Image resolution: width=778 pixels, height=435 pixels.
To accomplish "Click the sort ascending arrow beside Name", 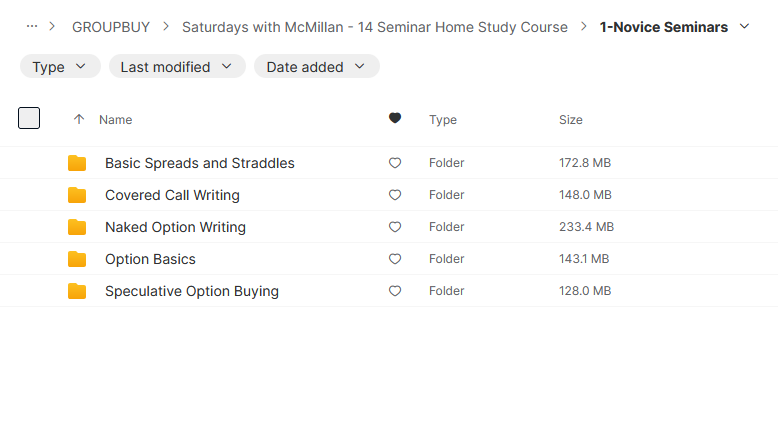I will click(79, 119).
